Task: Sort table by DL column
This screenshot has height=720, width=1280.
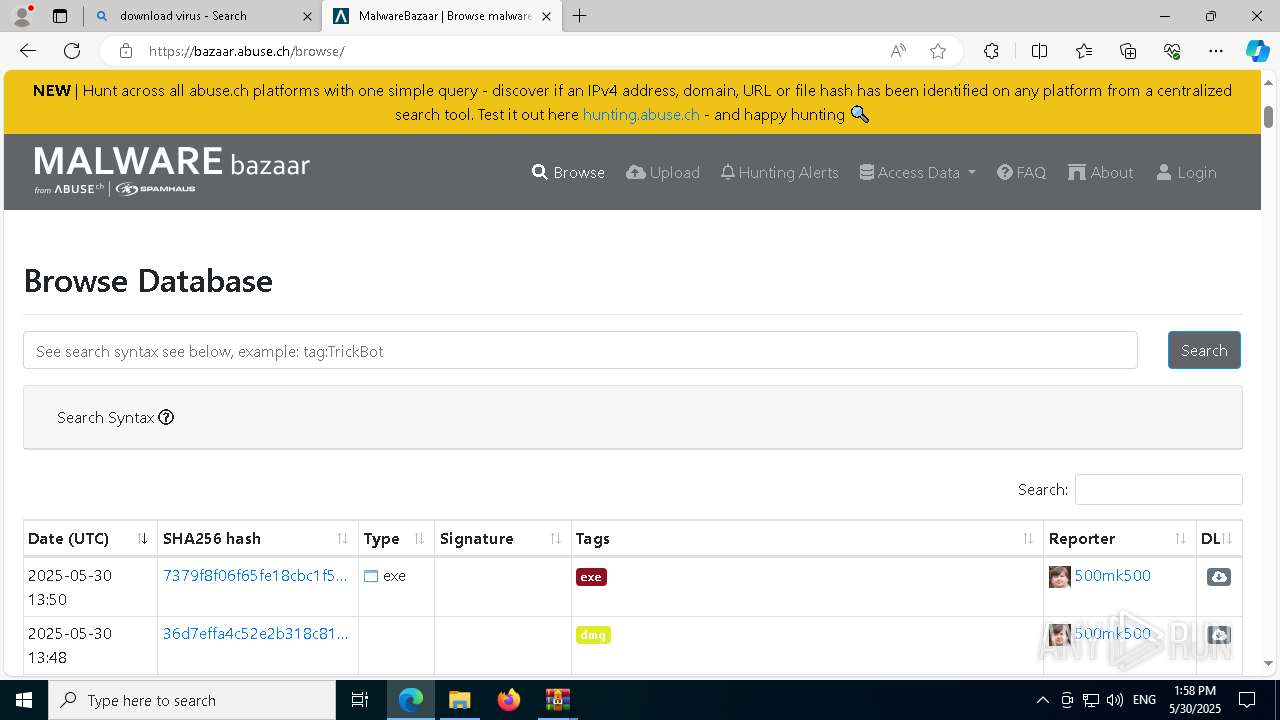Action: pyautogui.click(x=1219, y=538)
